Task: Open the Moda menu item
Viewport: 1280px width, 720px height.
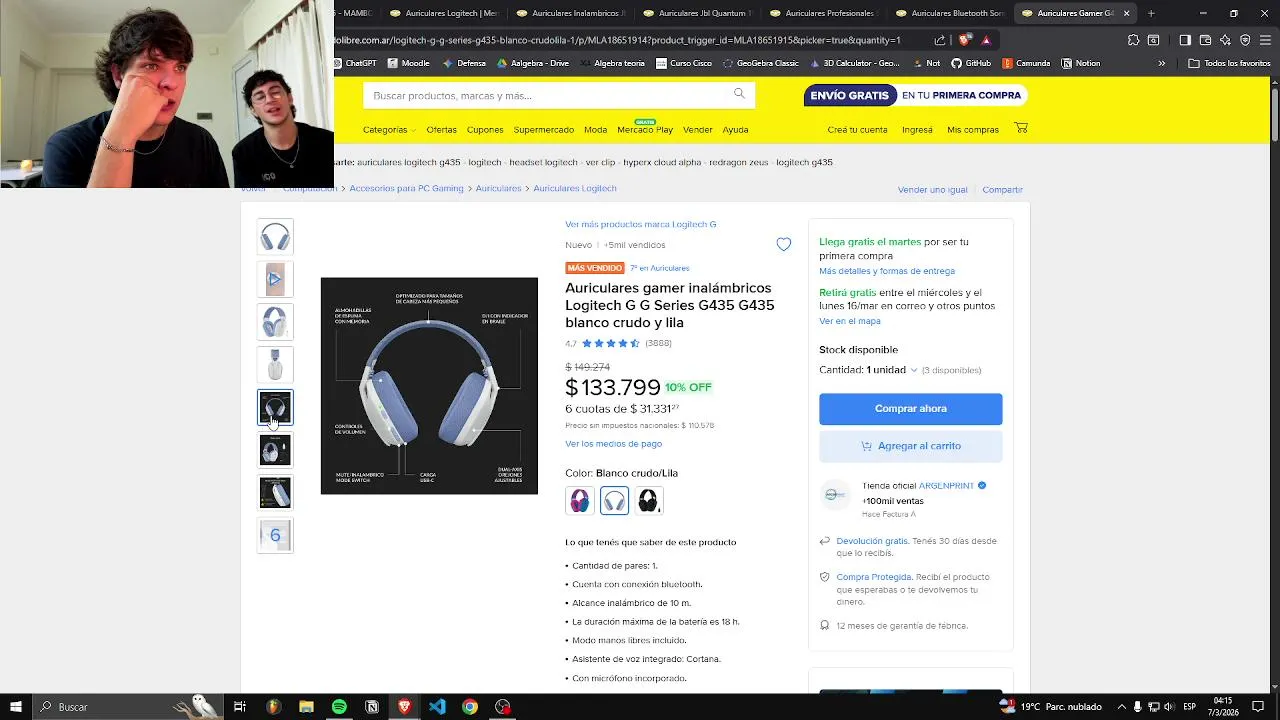Action: point(596,130)
